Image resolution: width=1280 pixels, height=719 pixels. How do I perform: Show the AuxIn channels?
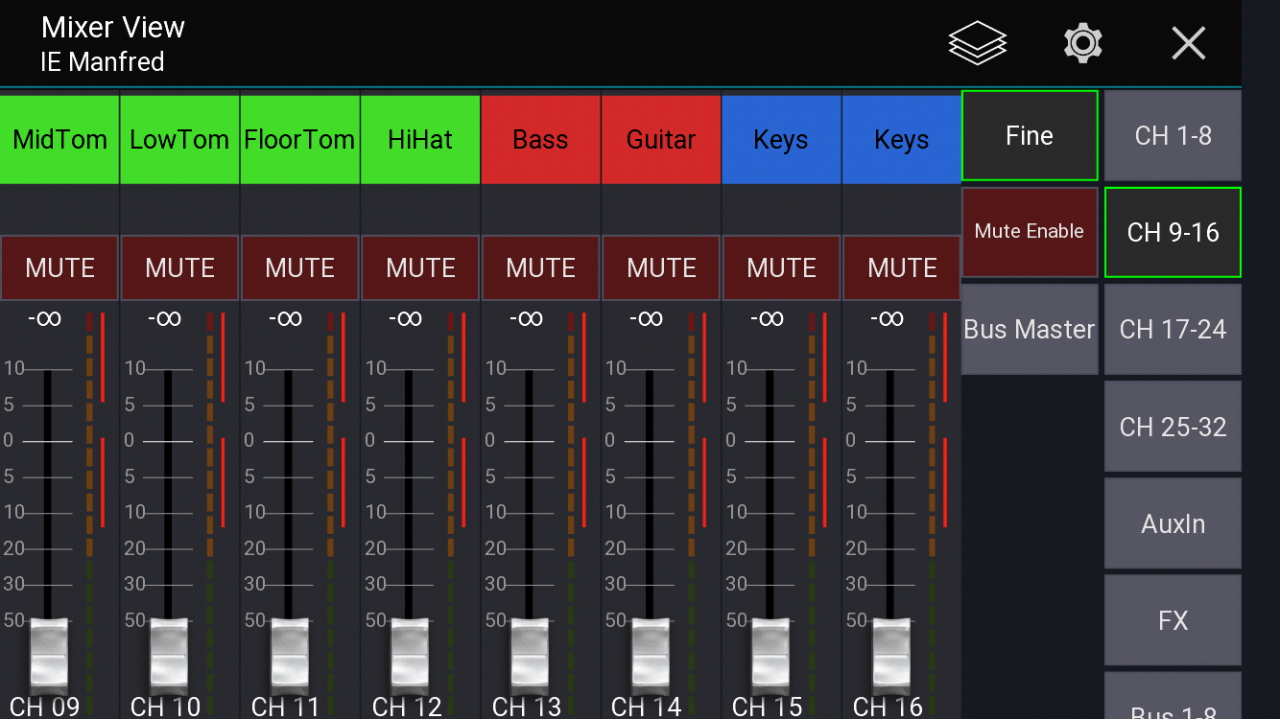tap(1172, 523)
